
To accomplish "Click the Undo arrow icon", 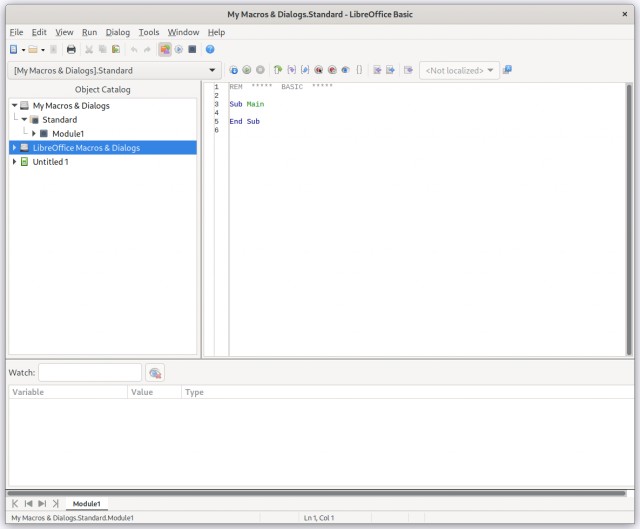I will [134, 49].
